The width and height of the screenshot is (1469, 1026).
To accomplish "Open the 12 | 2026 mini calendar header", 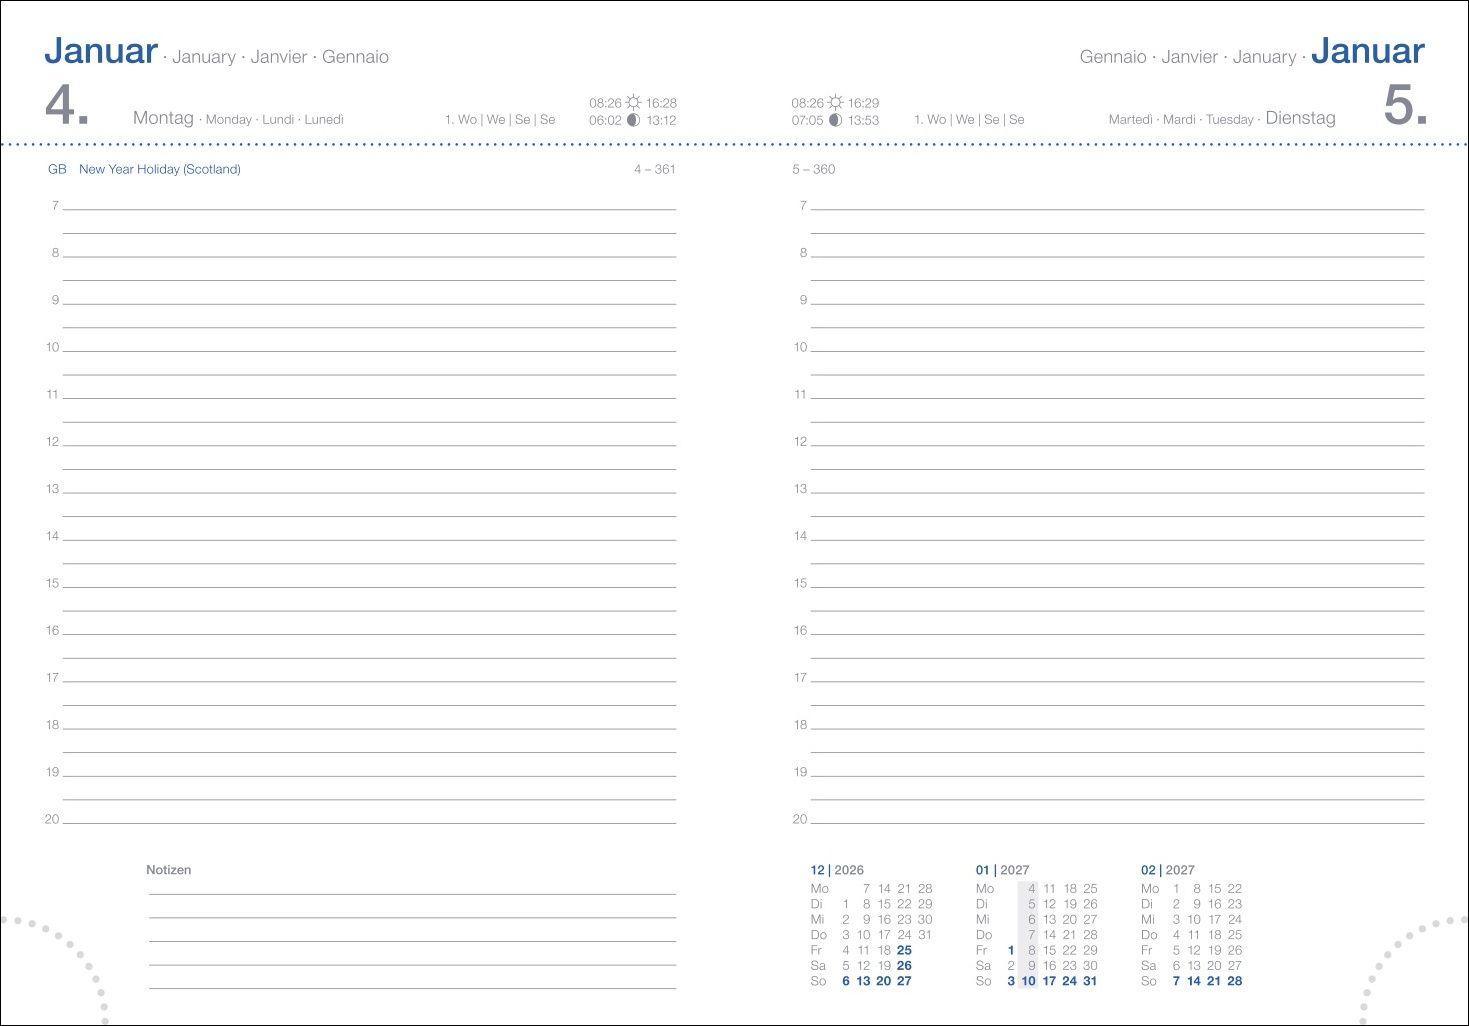I will click(x=837, y=870).
